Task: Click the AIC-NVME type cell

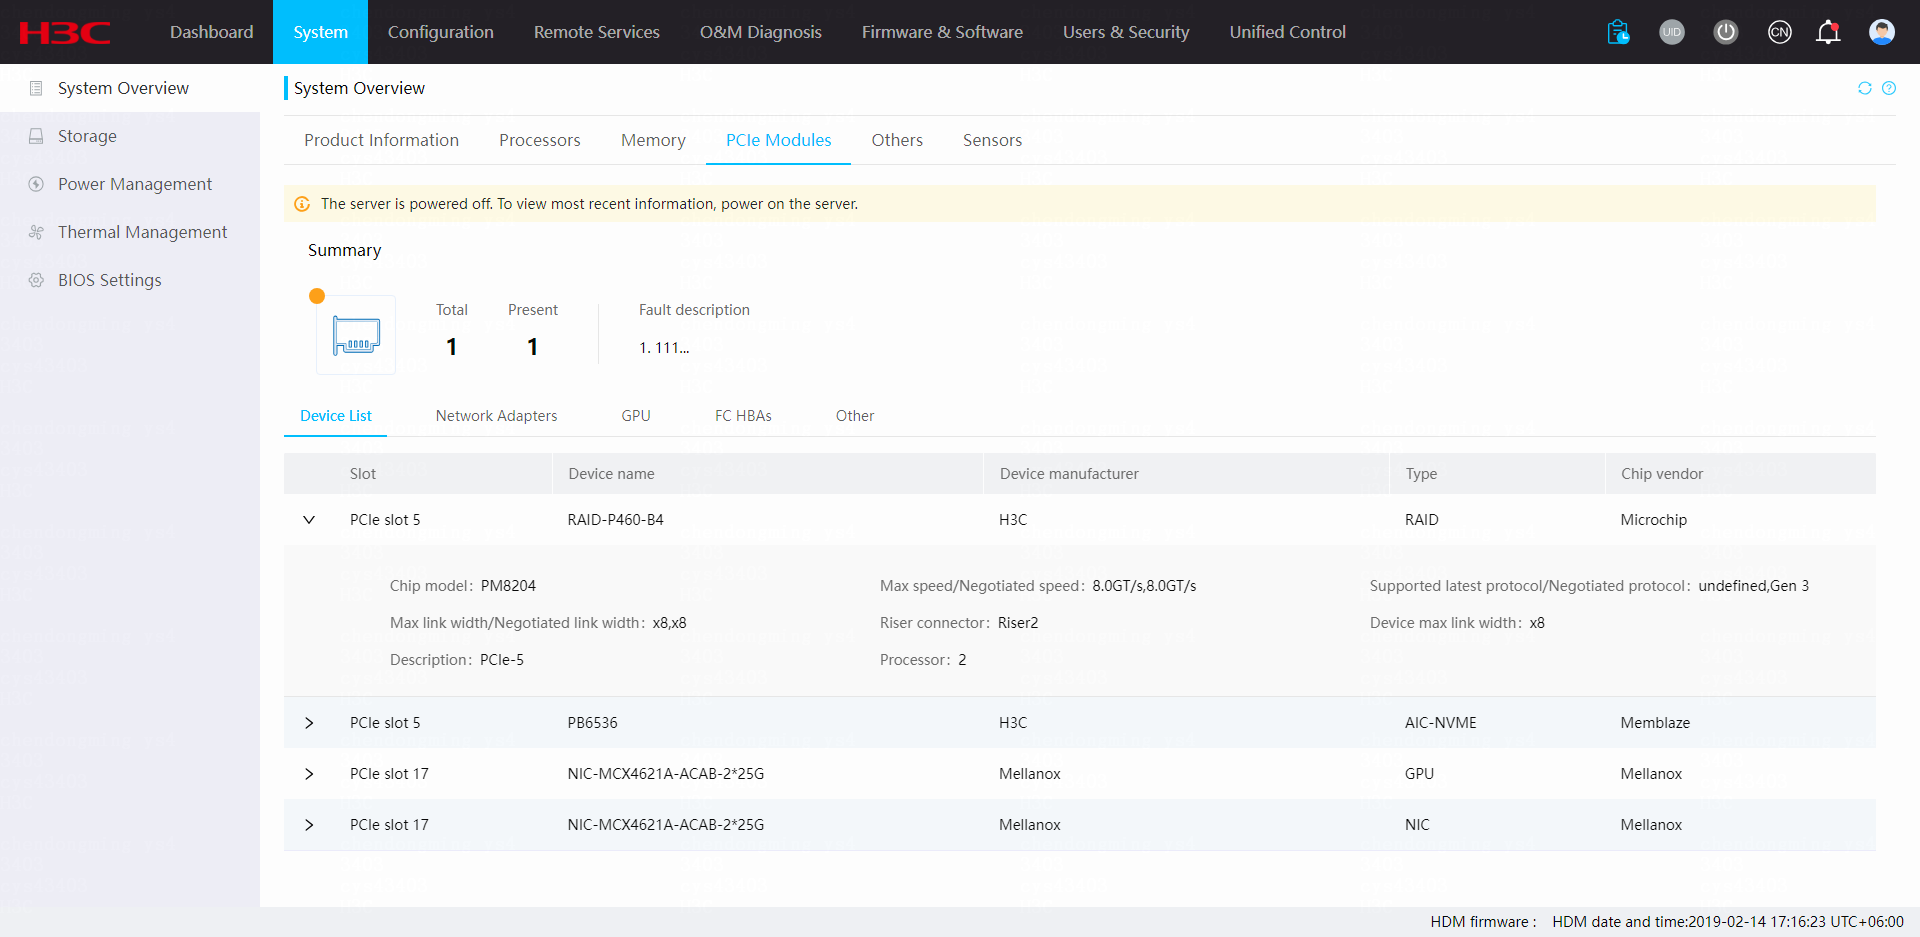Action: 1440,723
